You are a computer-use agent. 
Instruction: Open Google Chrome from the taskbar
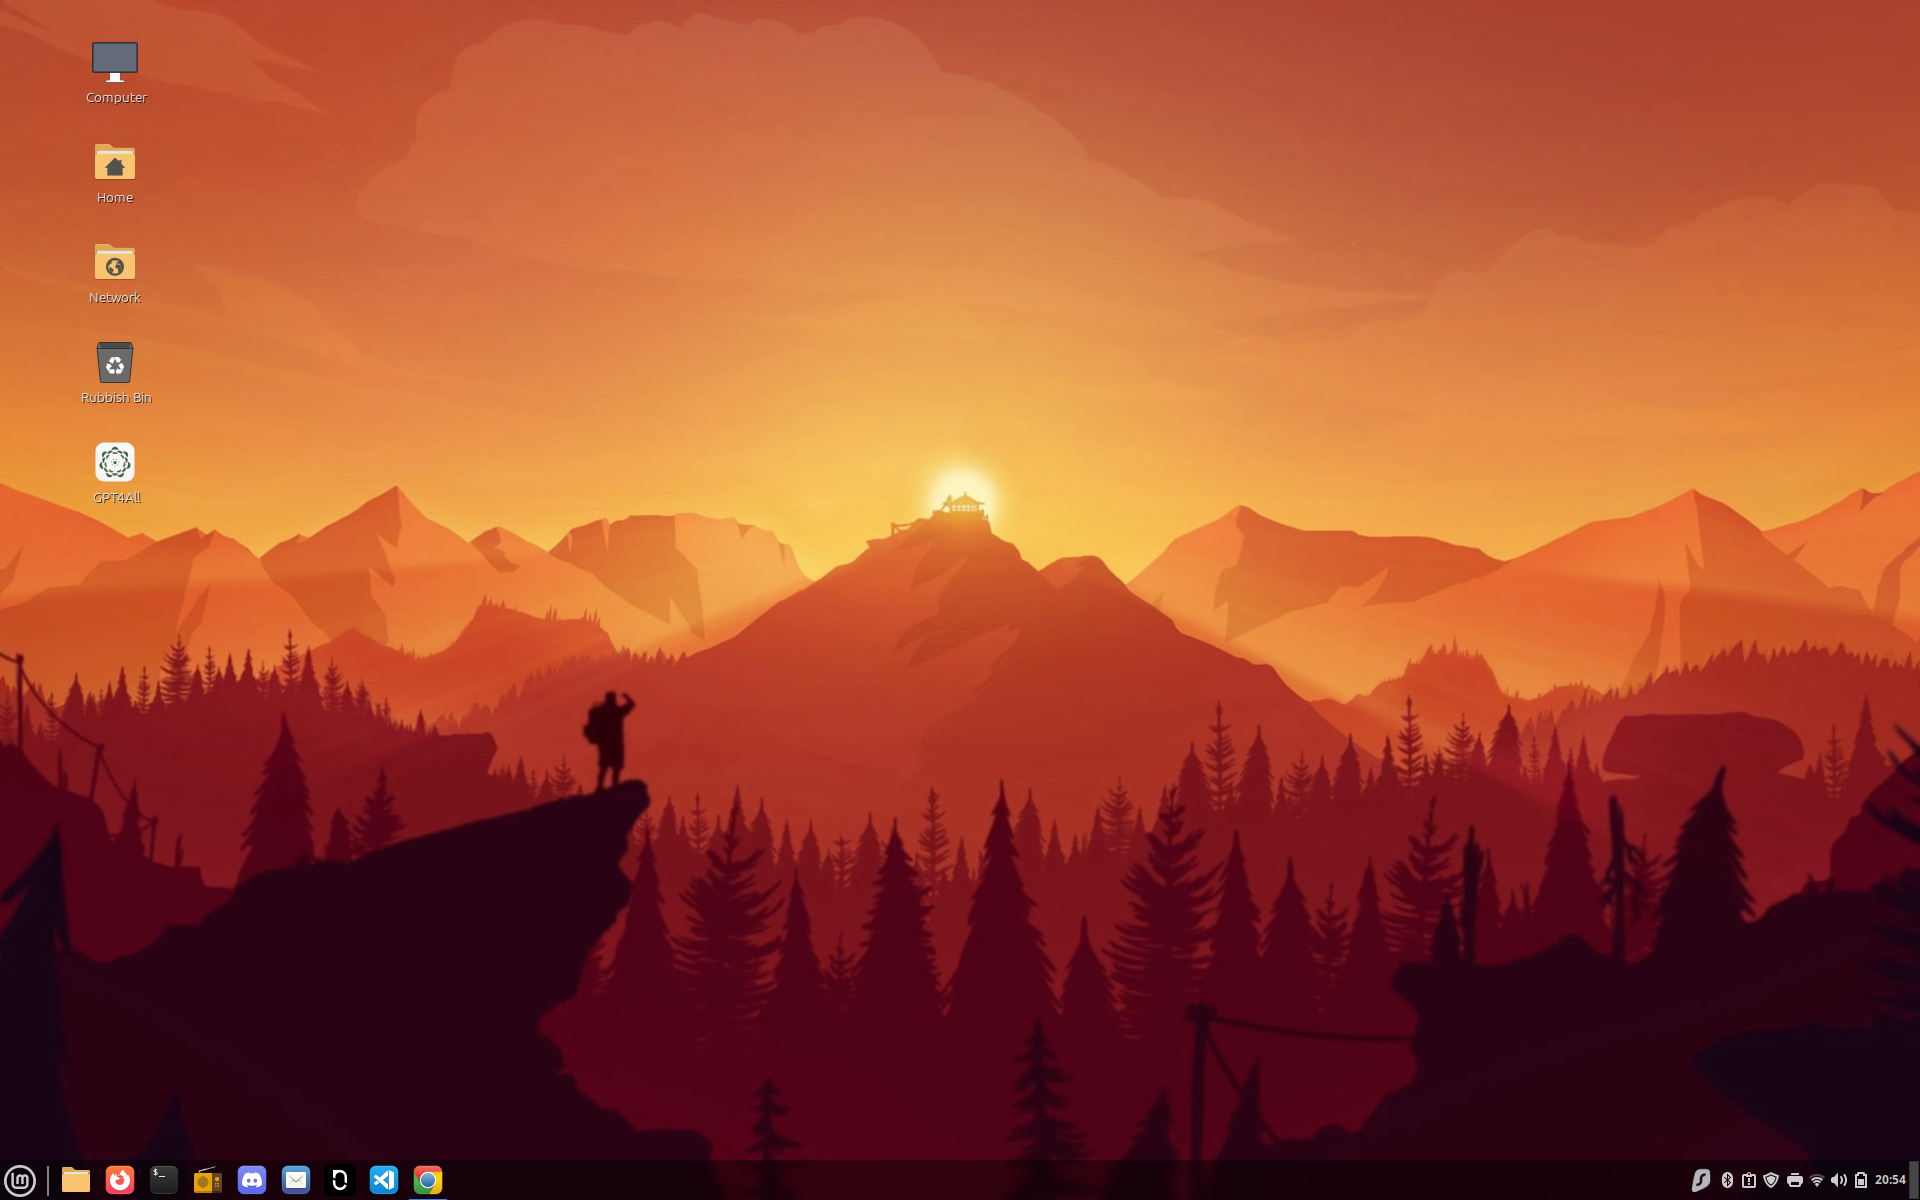pyautogui.click(x=428, y=1179)
